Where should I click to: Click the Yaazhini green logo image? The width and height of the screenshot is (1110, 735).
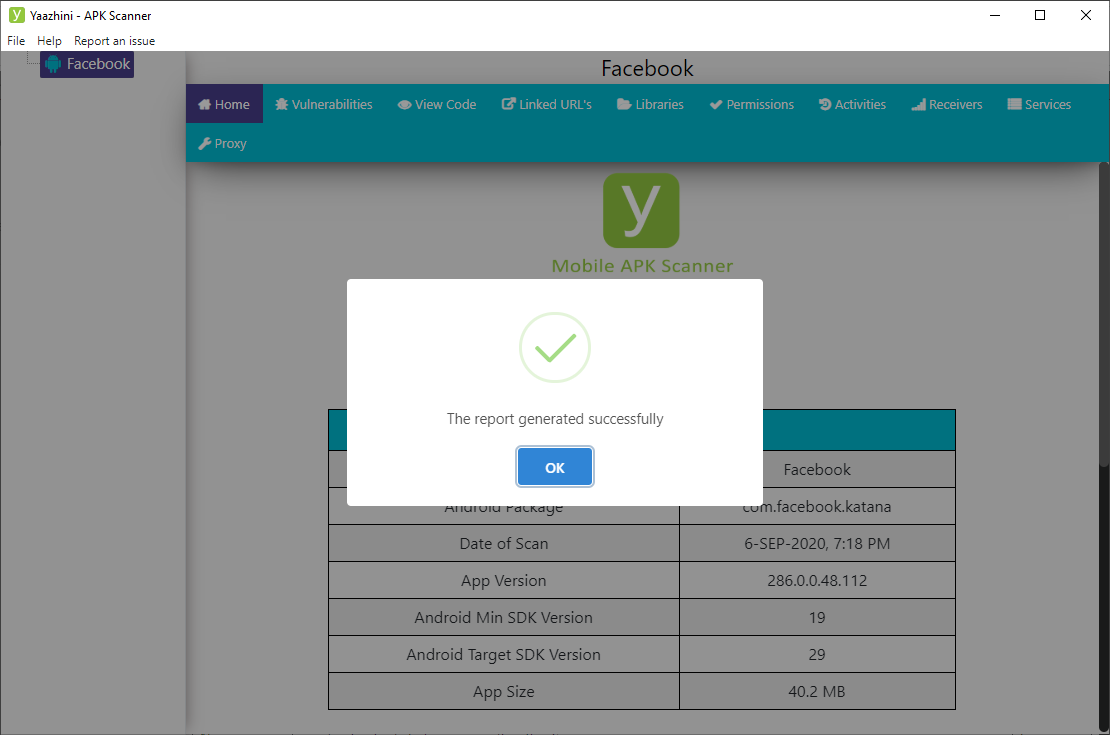(641, 210)
